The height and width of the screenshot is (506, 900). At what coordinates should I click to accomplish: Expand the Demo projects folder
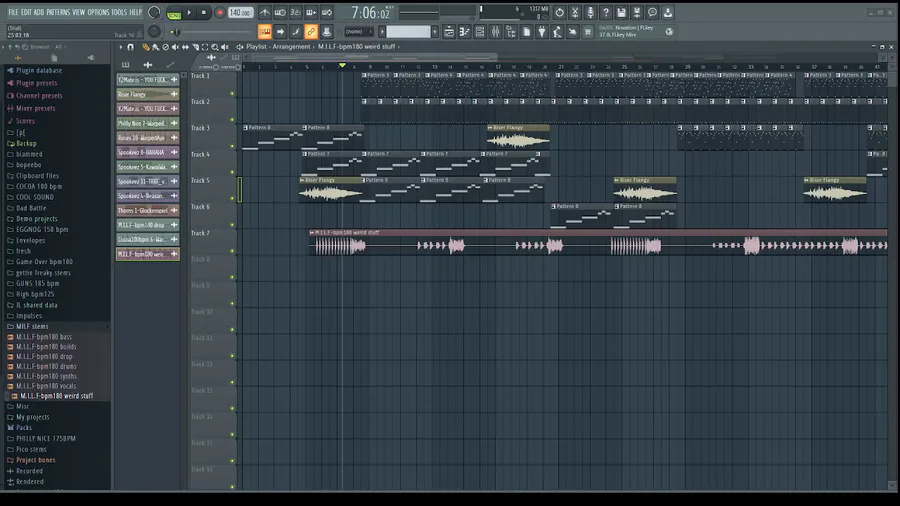37,219
